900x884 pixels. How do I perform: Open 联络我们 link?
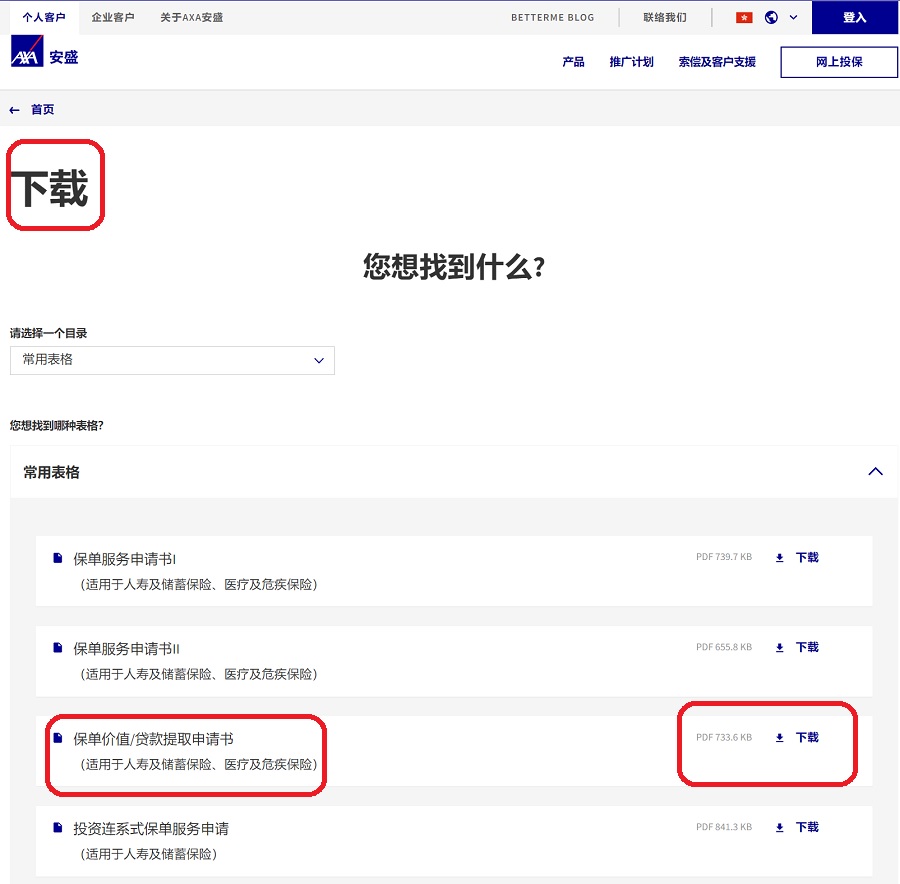[x=665, y=18]
